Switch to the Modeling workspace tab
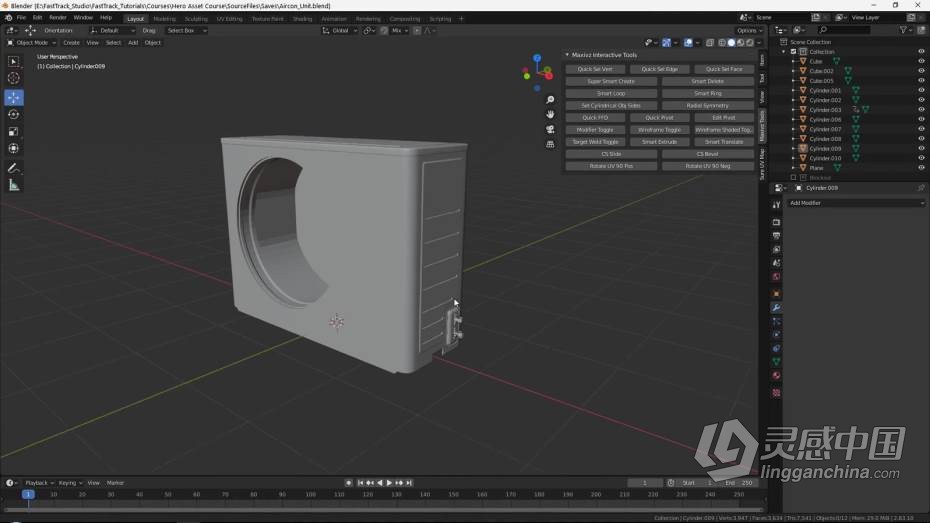The width and height of the screenshot is (930, 523). click(x=164, y=19)
